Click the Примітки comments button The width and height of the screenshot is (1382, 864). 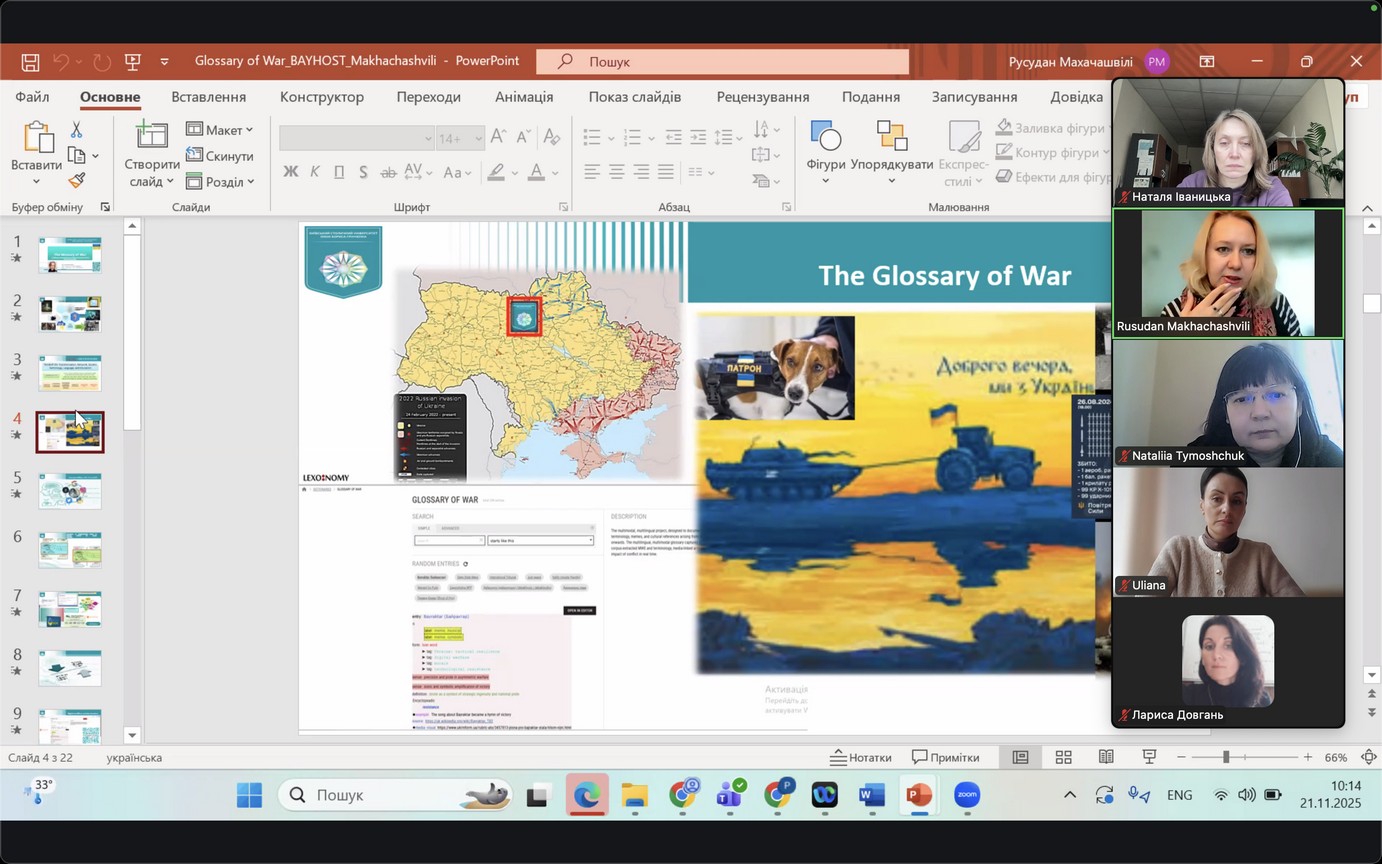945,757
